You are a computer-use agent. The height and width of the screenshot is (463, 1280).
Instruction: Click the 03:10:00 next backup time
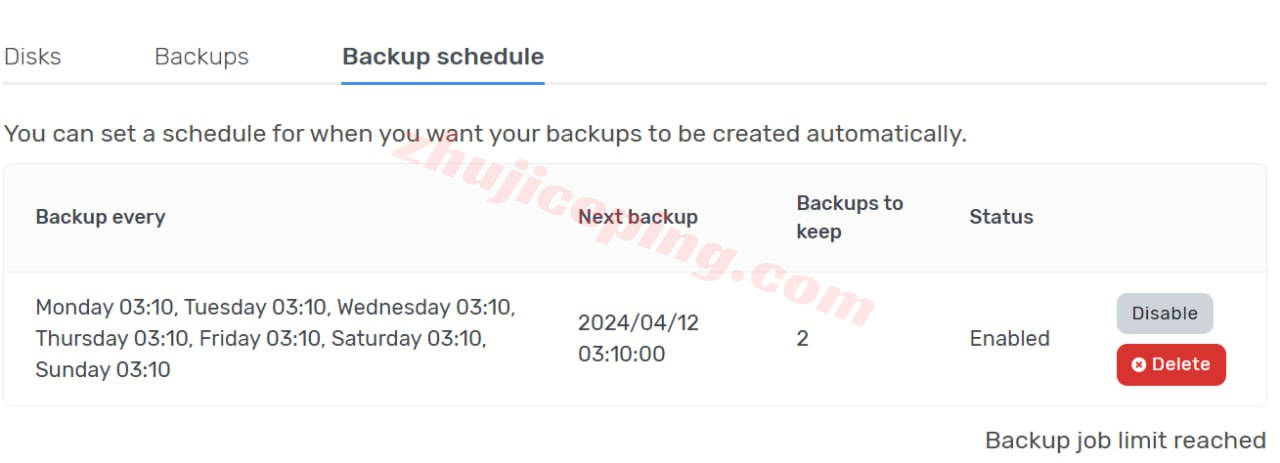point(621,354)
